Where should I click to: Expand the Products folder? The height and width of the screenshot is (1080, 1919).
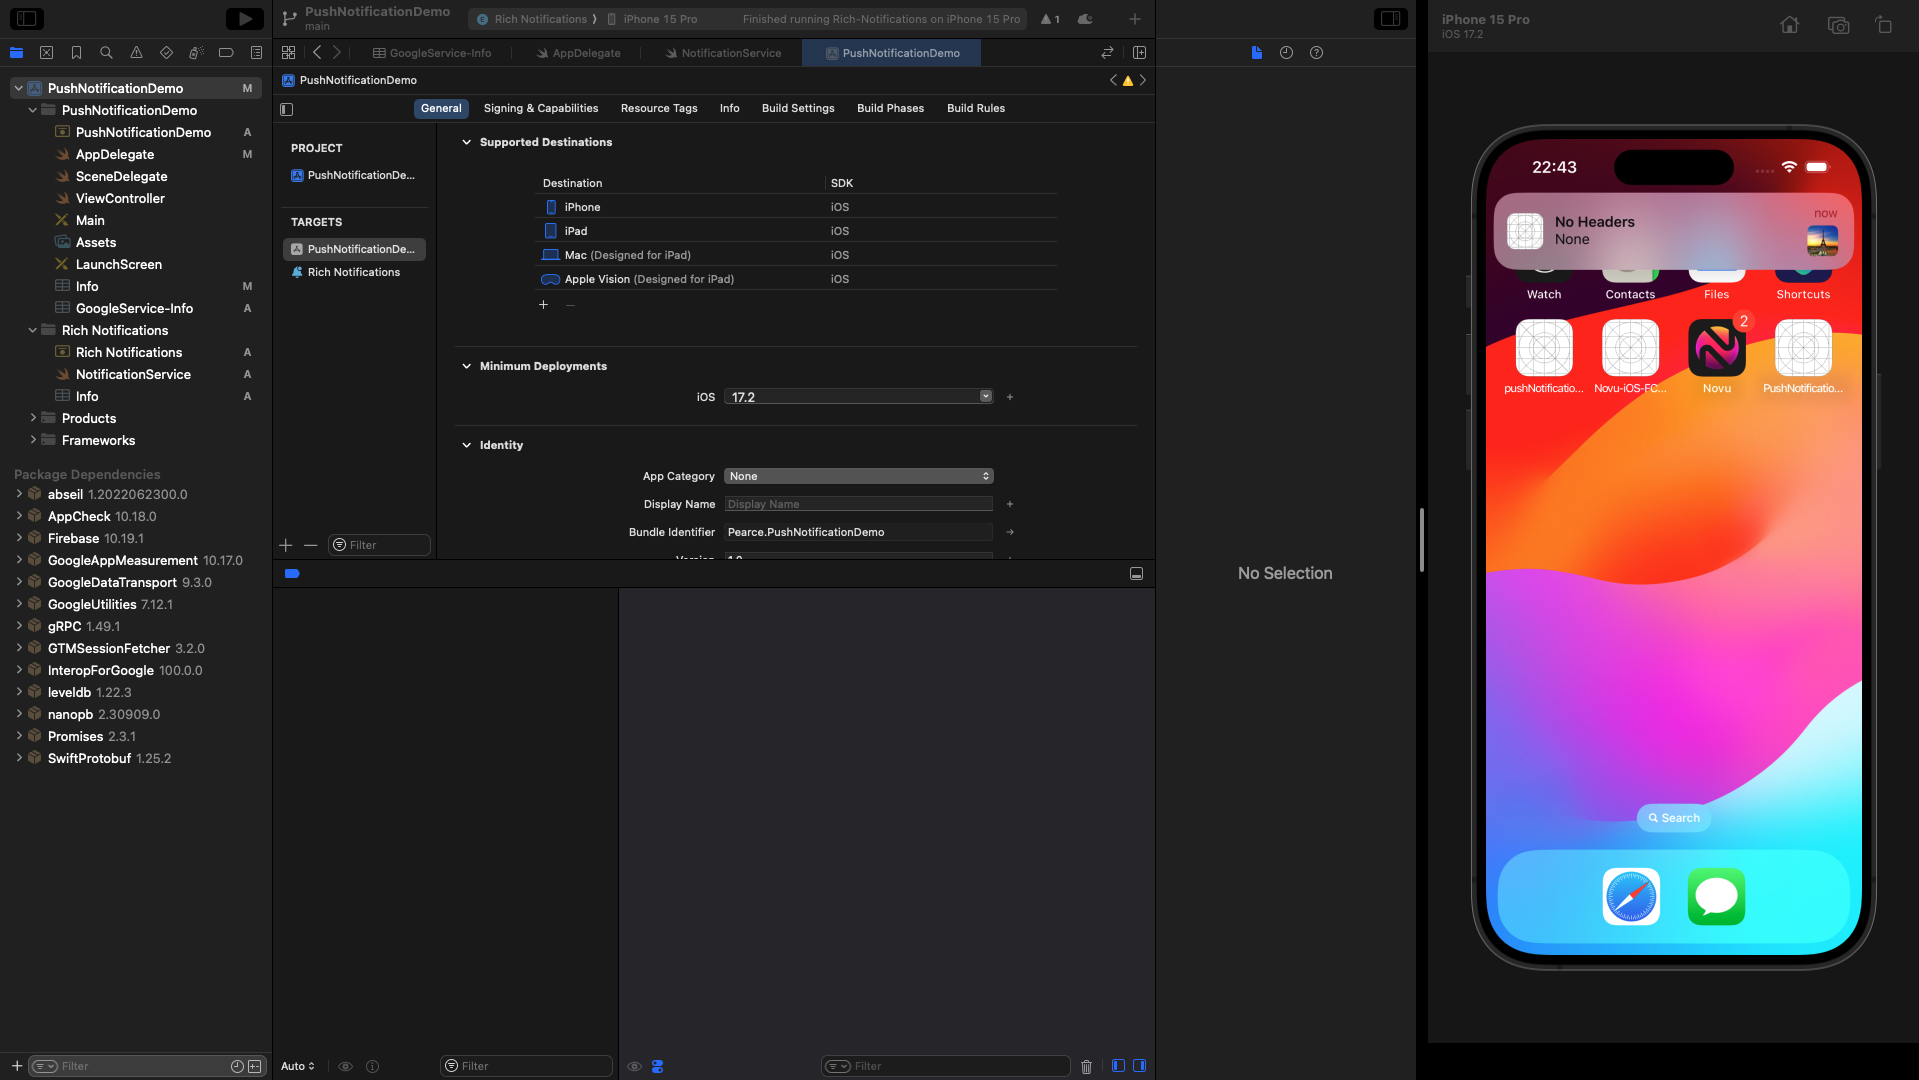click(x=33, y=418)
